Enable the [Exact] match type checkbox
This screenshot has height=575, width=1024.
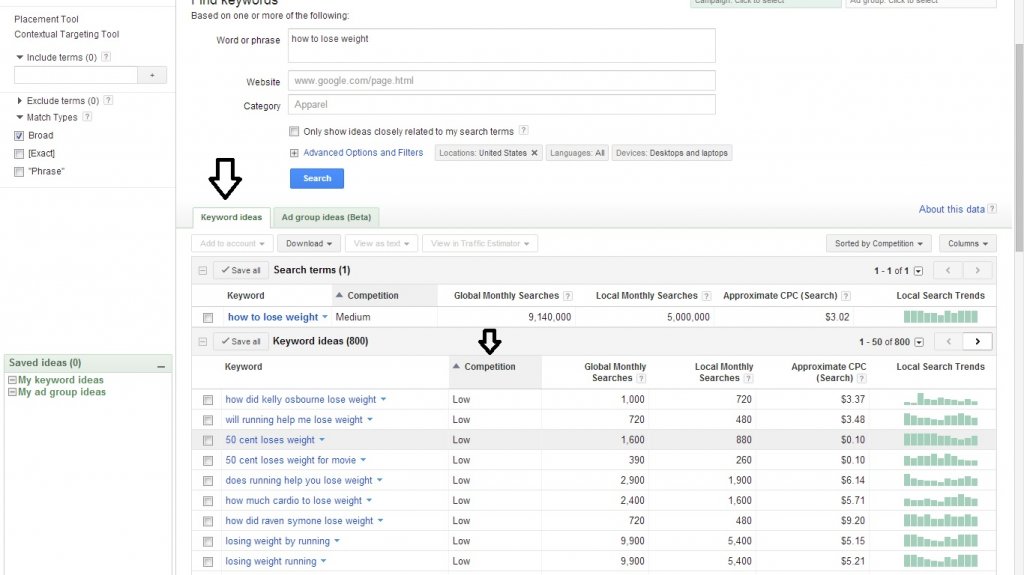click(19, 154)
